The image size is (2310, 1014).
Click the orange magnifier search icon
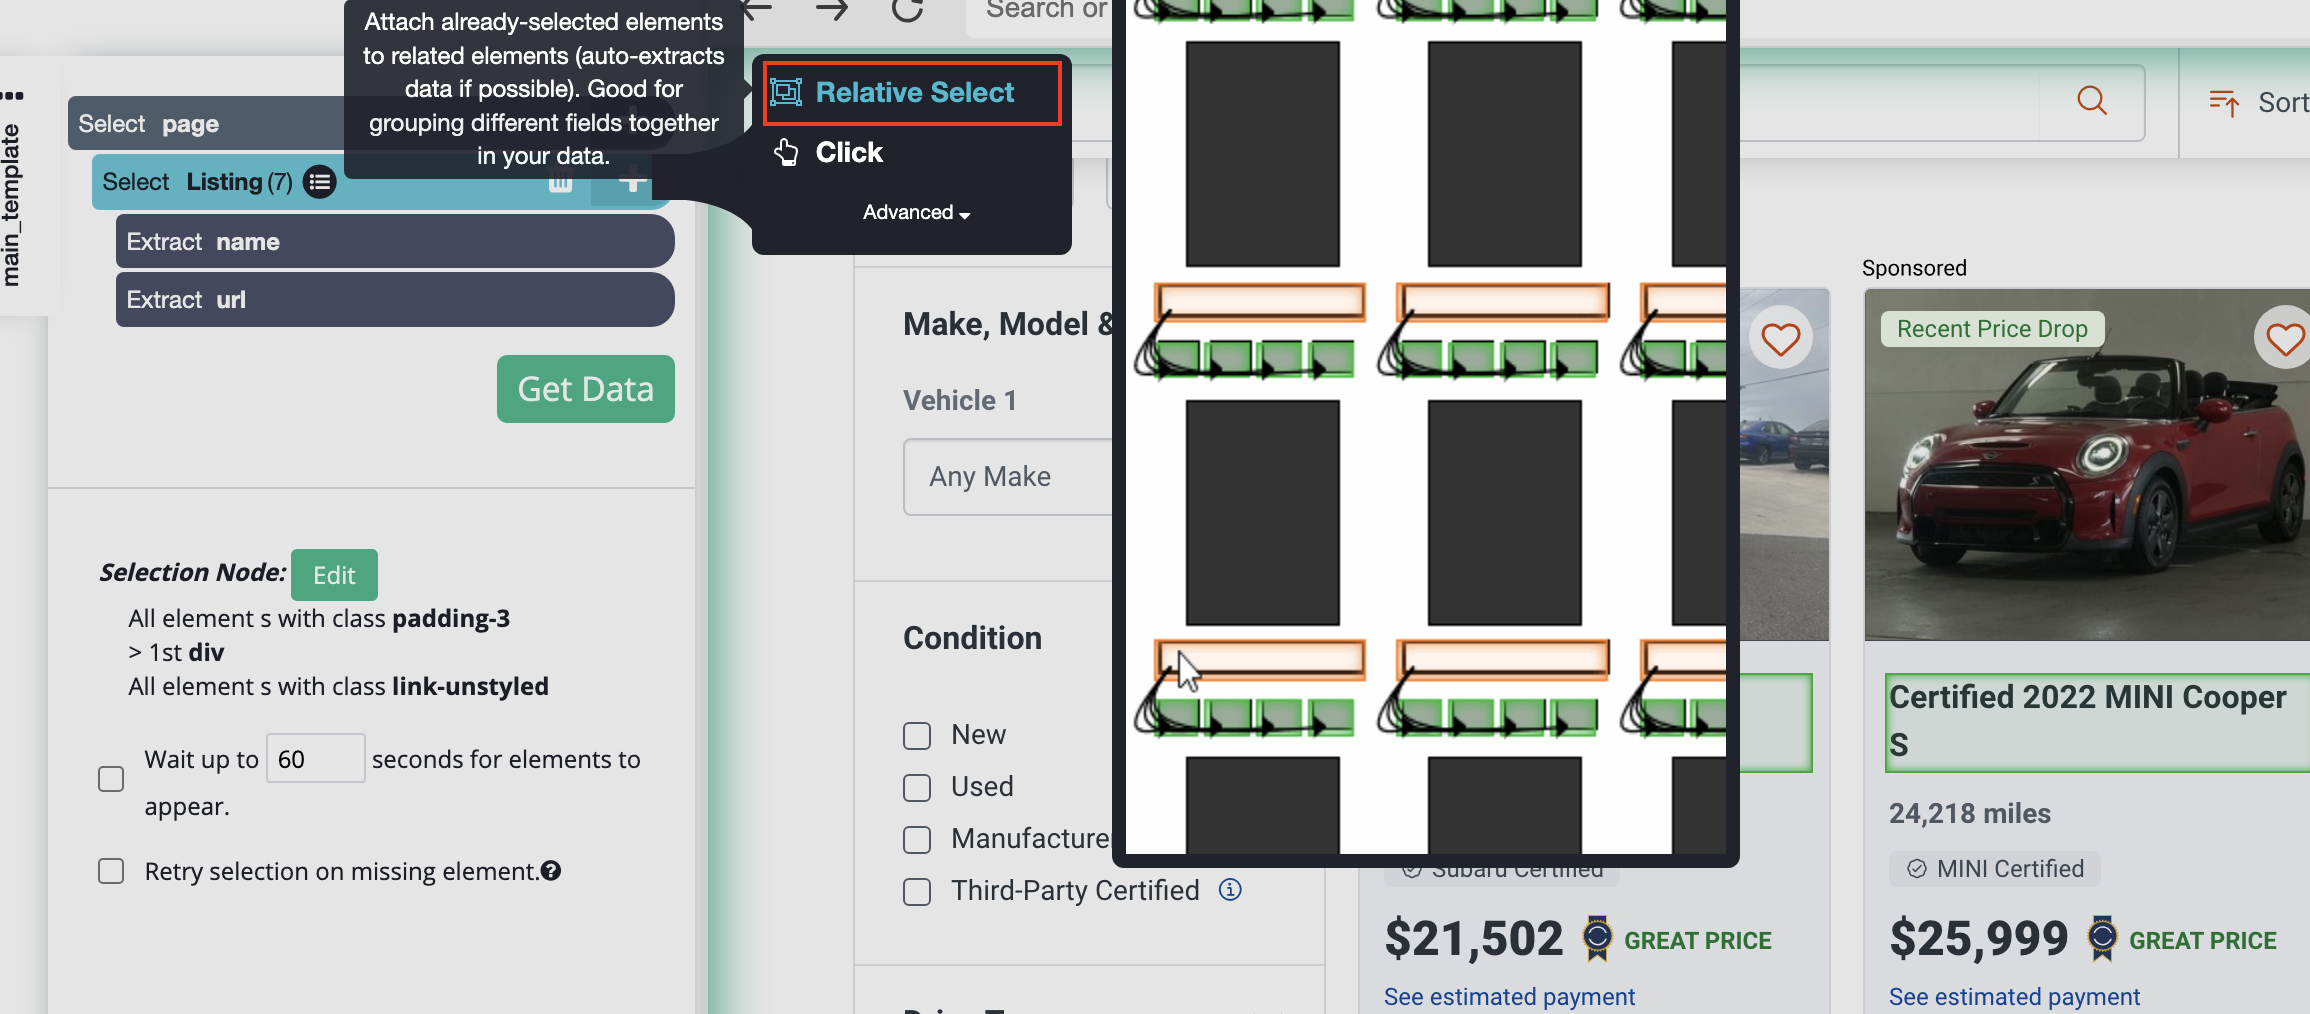pos(2092,101)
